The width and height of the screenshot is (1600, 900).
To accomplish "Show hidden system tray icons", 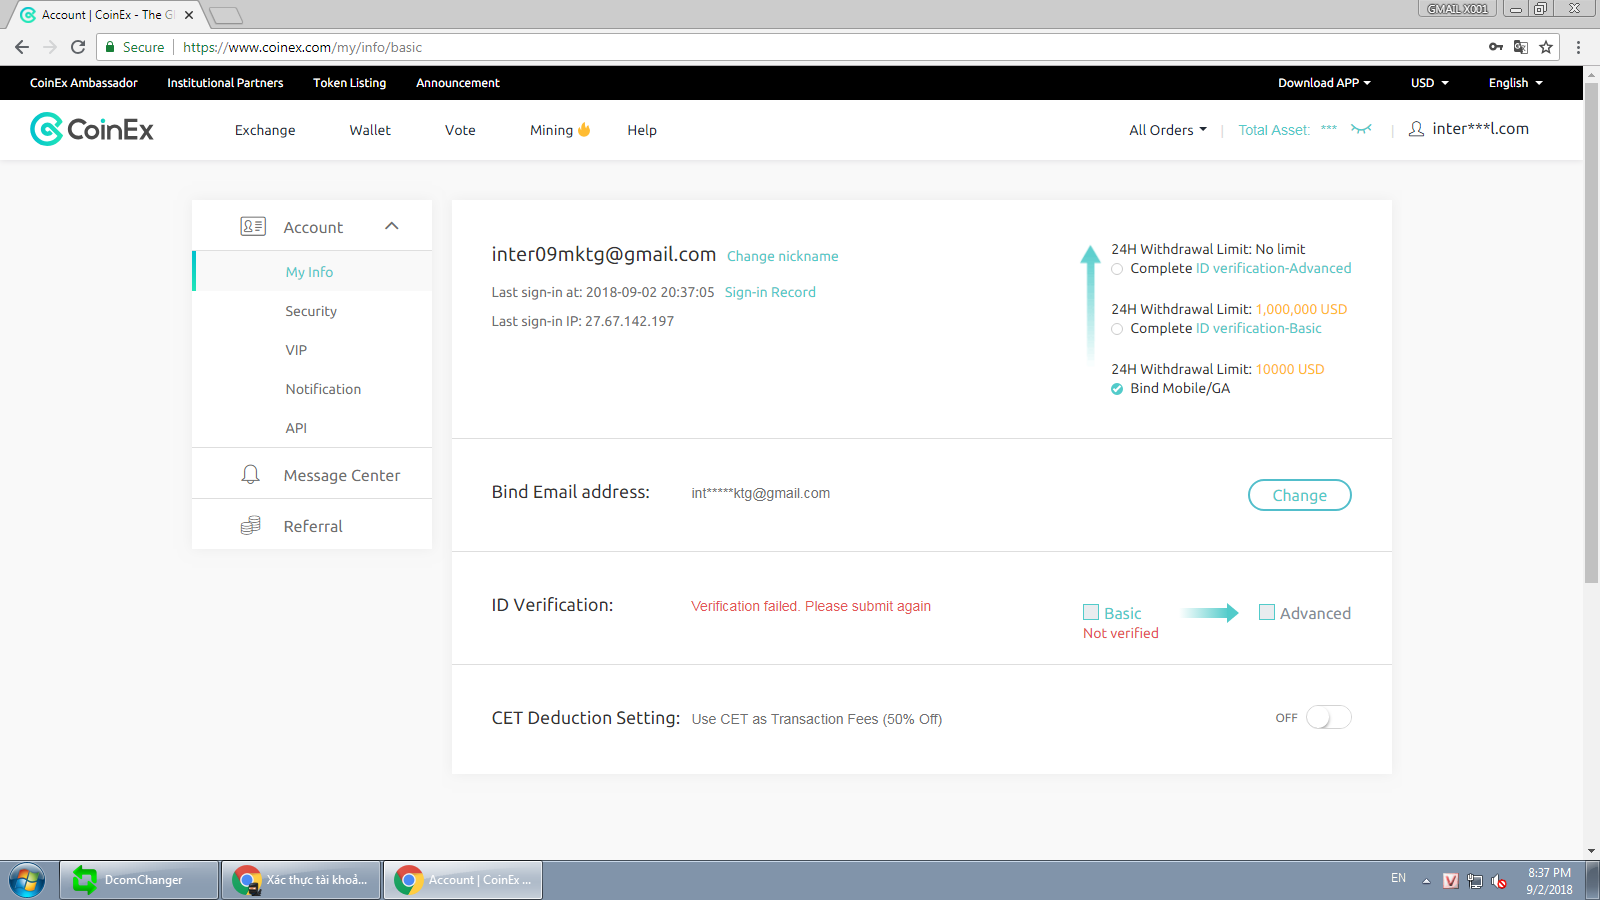I will pyautogui.click(x=1426, y=881).
